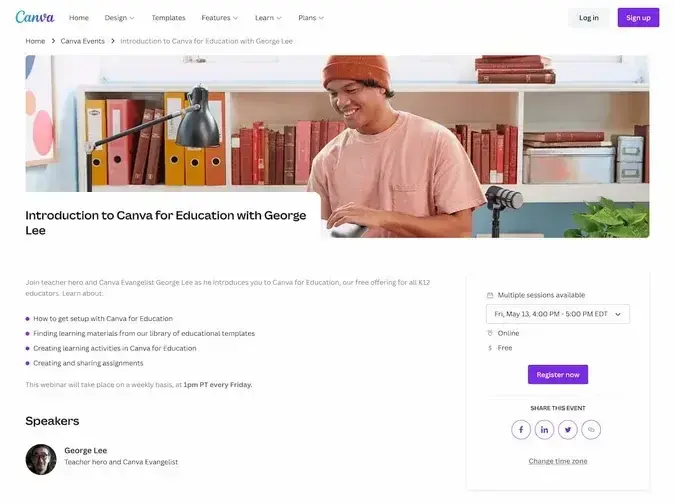675x504 pixels.
Task: Share event on LinkedIn icon
Action: (x=544, y=430)
